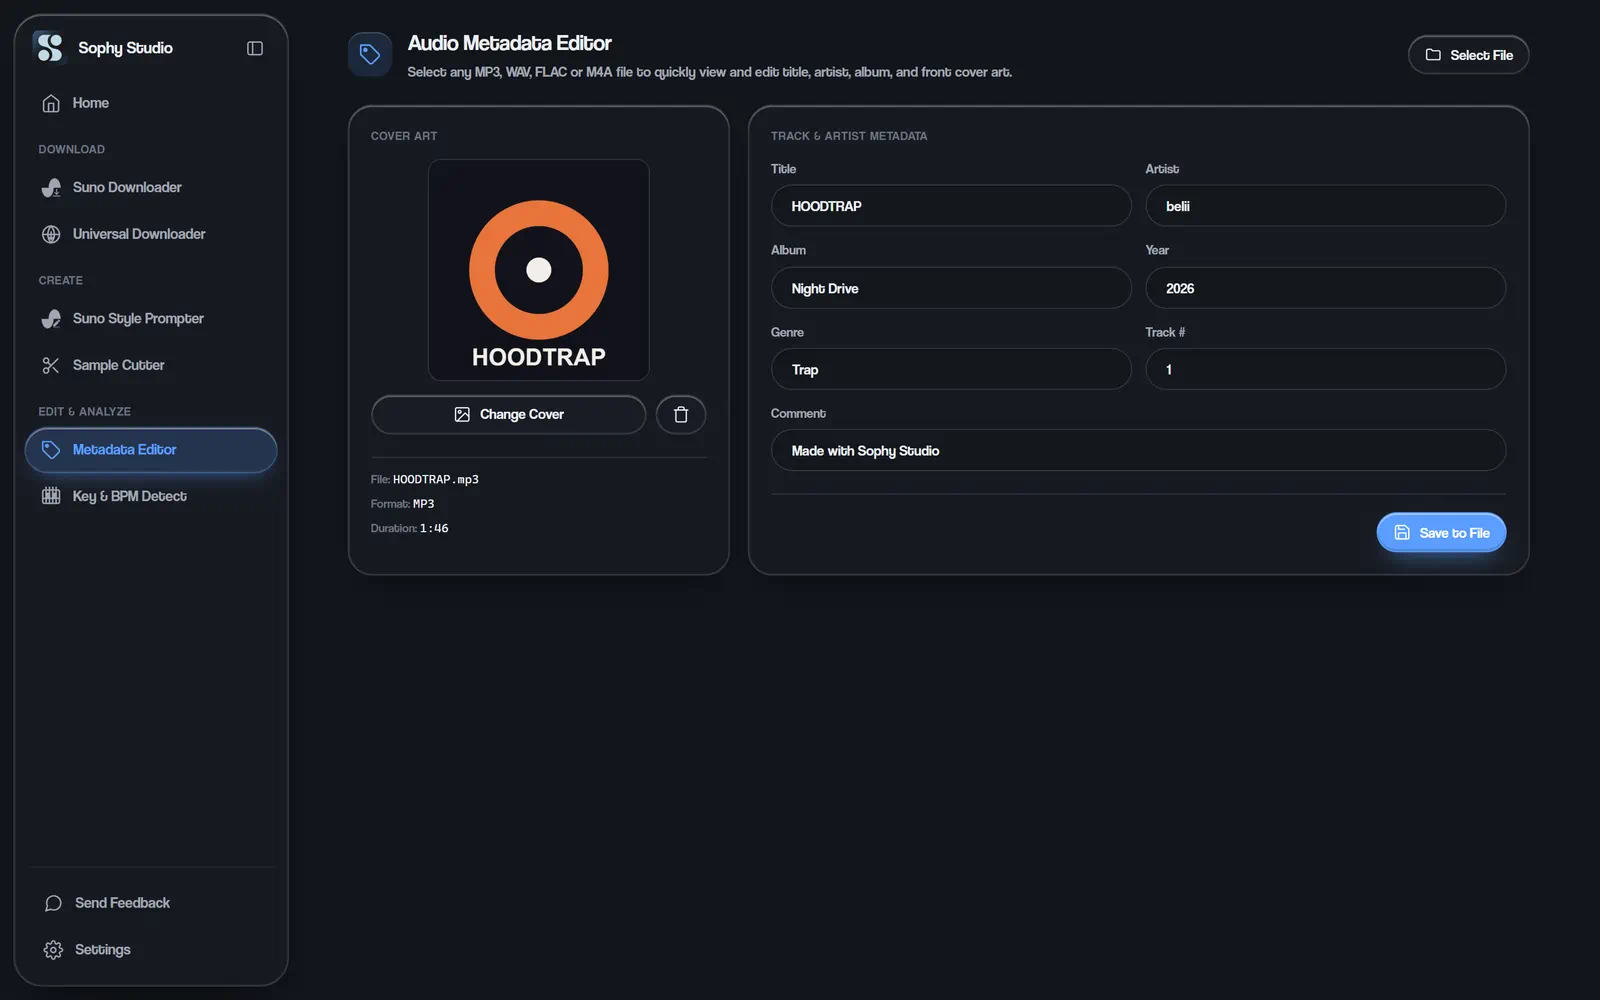Click the Settings gear icon
This screenshot has height=1000, width=1600.
tap(53, 950)
